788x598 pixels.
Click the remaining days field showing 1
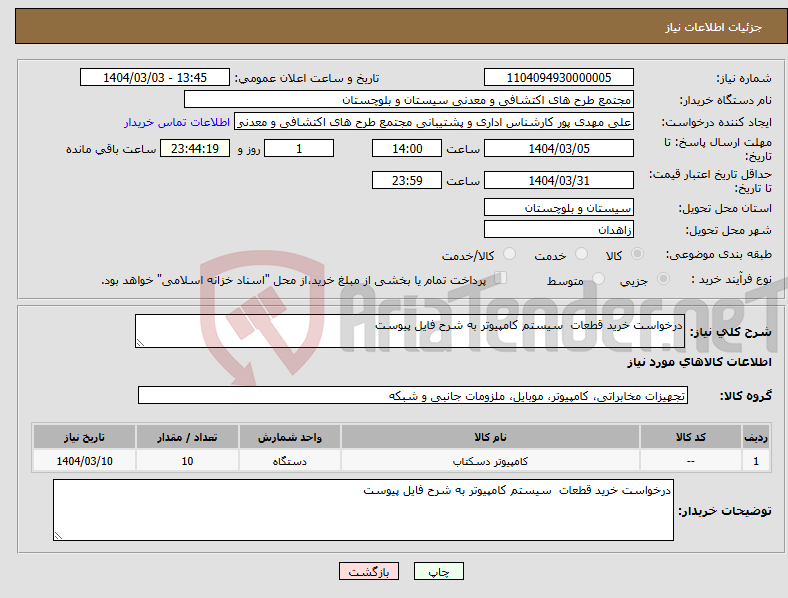pos(299,148)
